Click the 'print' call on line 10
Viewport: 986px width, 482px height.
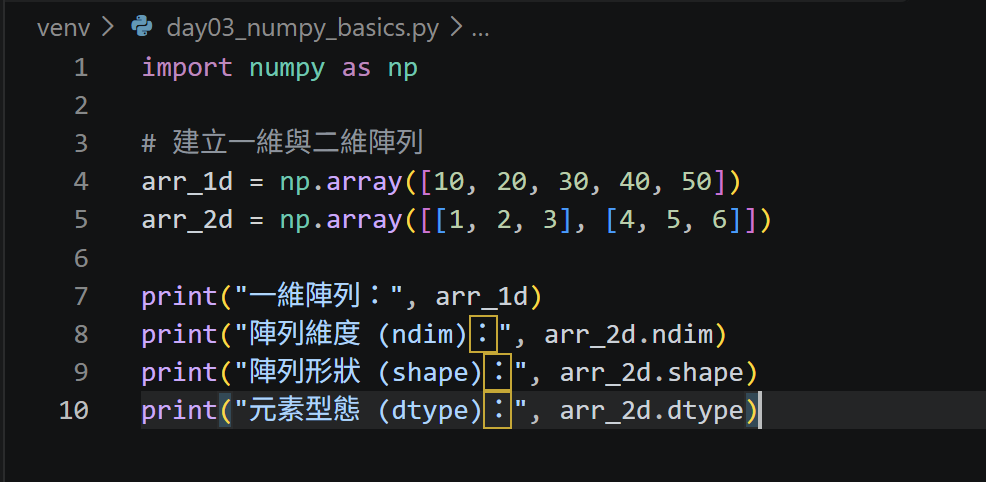tap(180, 411)
